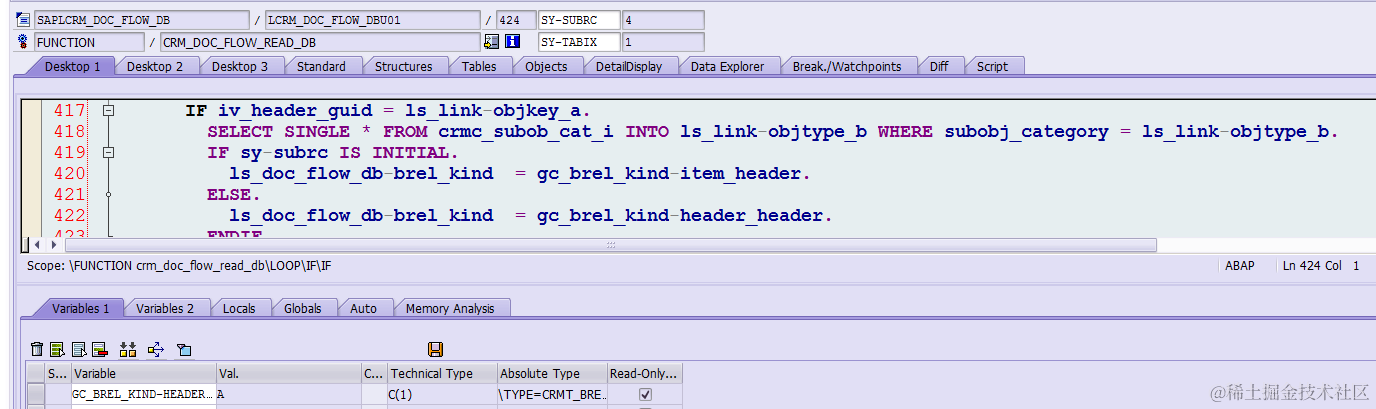The height and width of the screenshot is (409, 1376).
Task: Open the Standard tab
Action: pos(321,66)
